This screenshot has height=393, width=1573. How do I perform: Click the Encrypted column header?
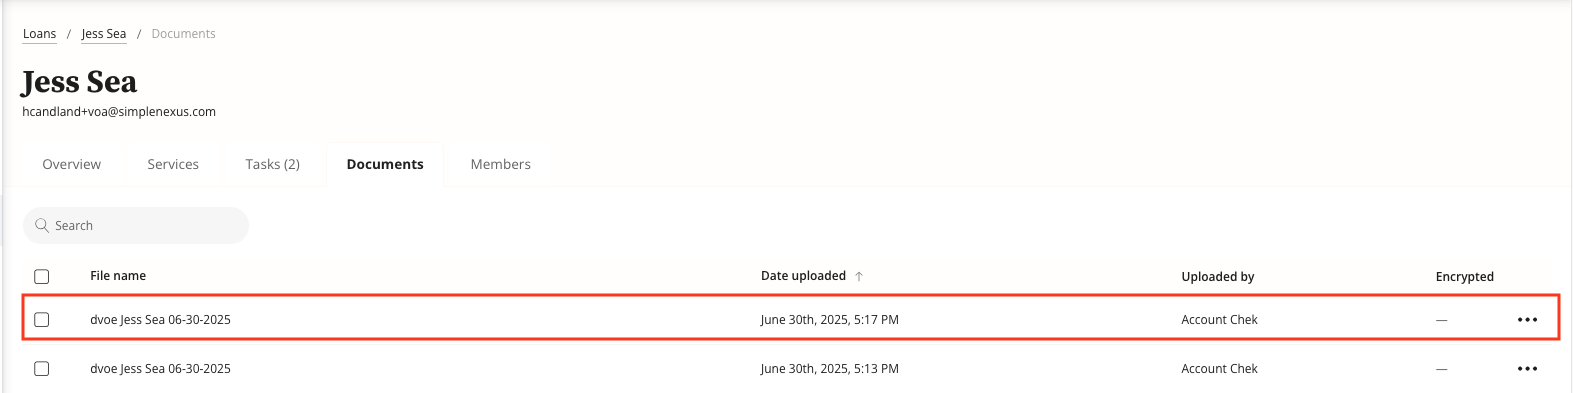(1465, 277)
